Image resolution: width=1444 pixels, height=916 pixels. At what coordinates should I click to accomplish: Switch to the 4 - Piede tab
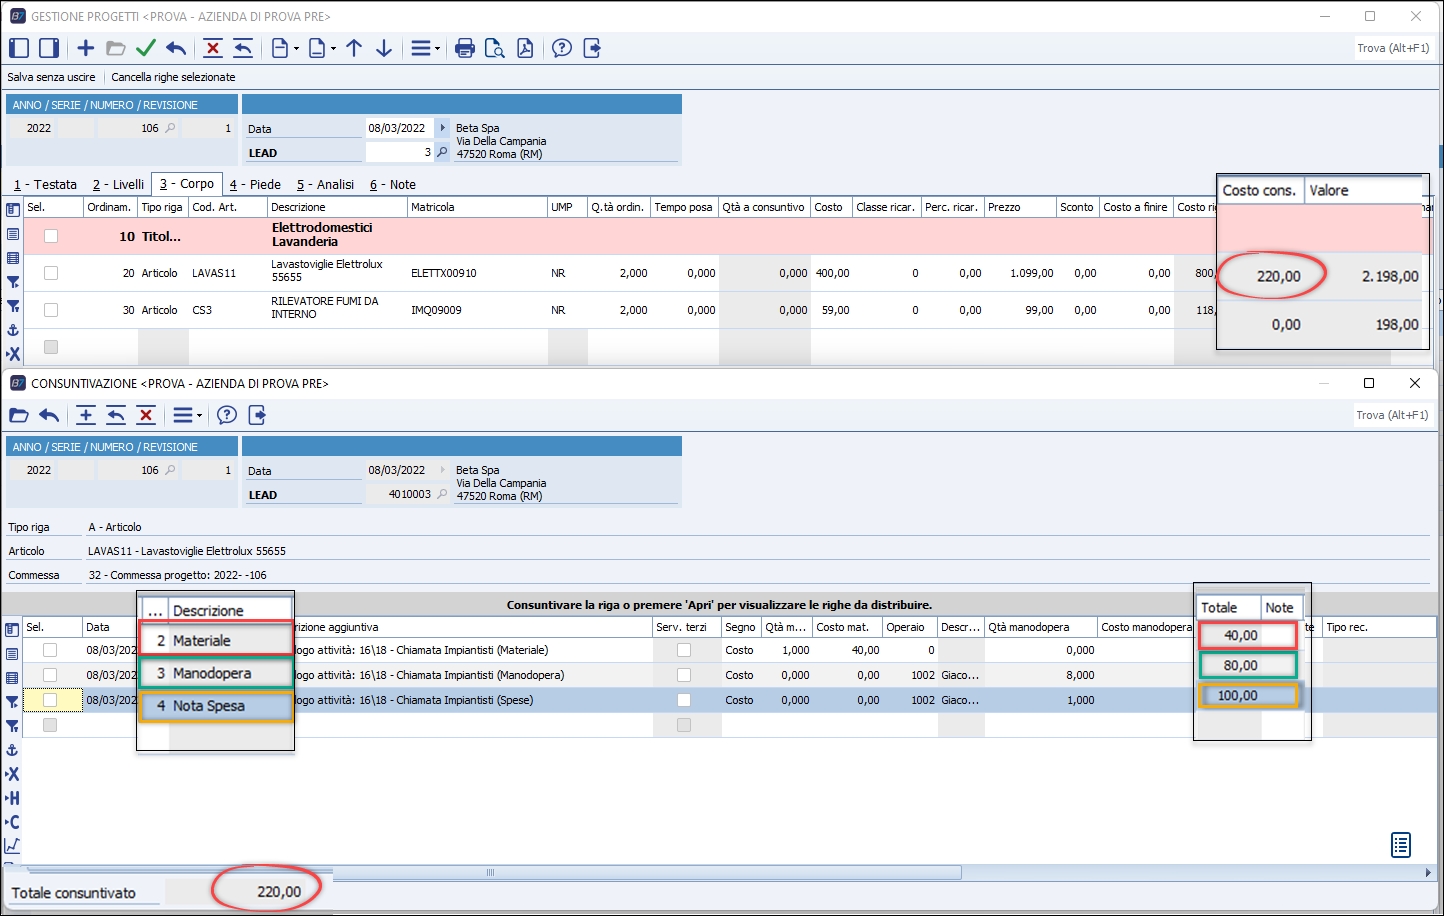255,184
